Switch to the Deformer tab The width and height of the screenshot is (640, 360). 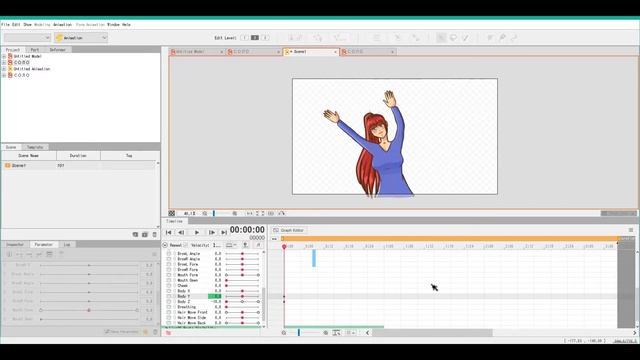point(58,50)
